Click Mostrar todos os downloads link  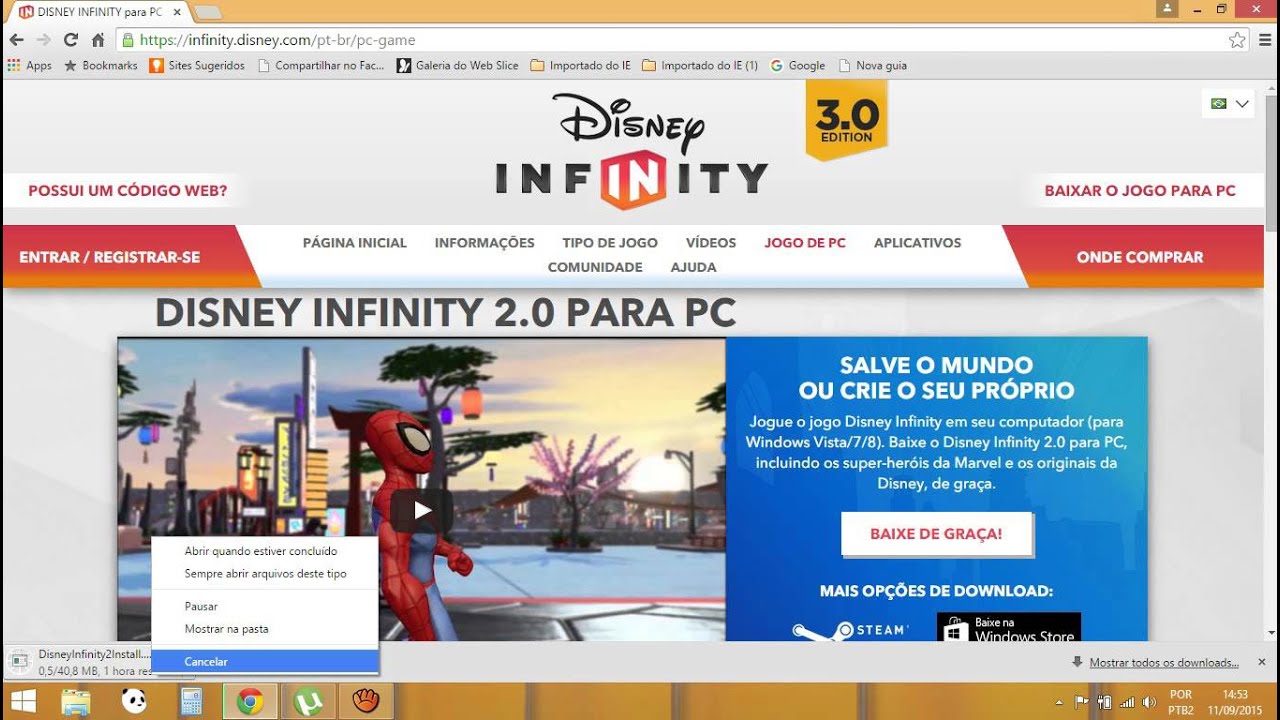coord(1164,663)
